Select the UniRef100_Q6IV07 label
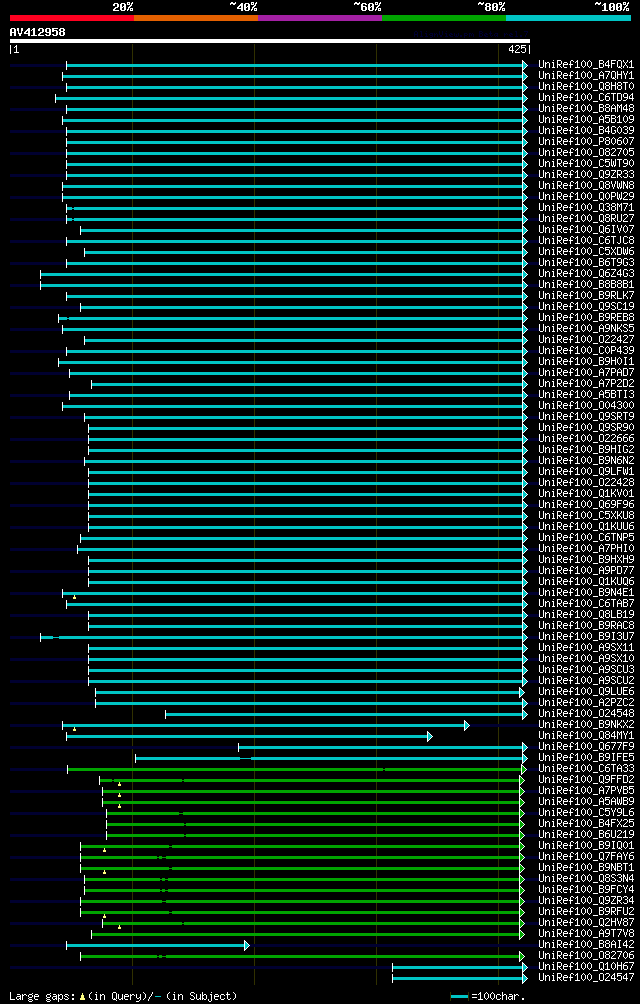The width and height of the screenshot is (640, 1004). [586, 229]
